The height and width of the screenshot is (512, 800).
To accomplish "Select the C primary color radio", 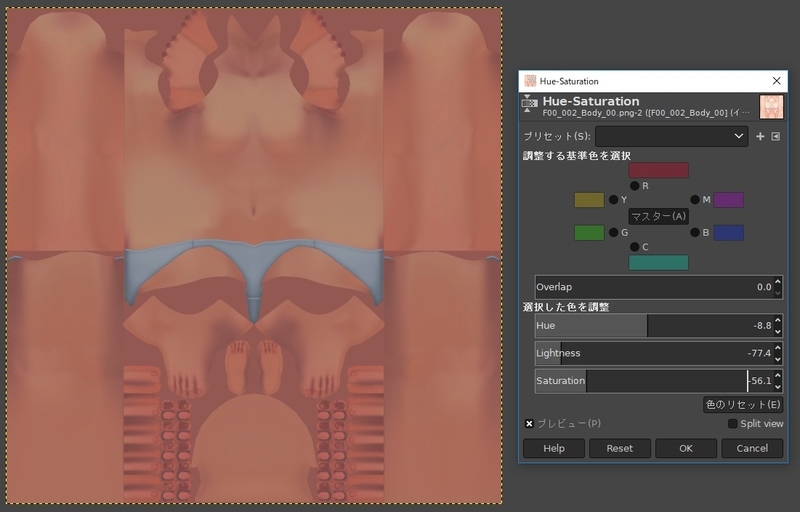I will tap(634, 247).
